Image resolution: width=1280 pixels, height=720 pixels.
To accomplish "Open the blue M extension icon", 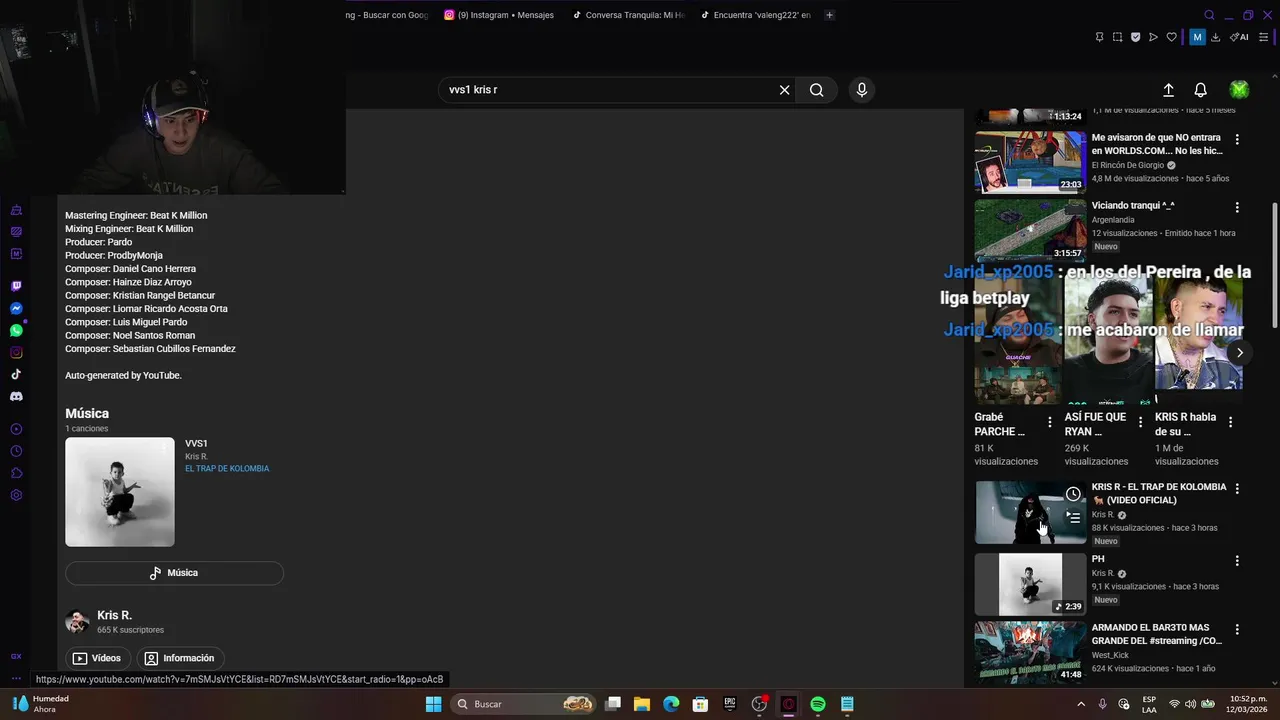I will (1197, 37).
